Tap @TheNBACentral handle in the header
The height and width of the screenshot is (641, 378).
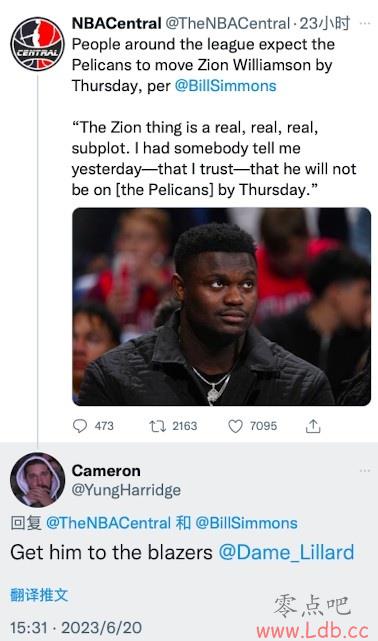[228, 23]
